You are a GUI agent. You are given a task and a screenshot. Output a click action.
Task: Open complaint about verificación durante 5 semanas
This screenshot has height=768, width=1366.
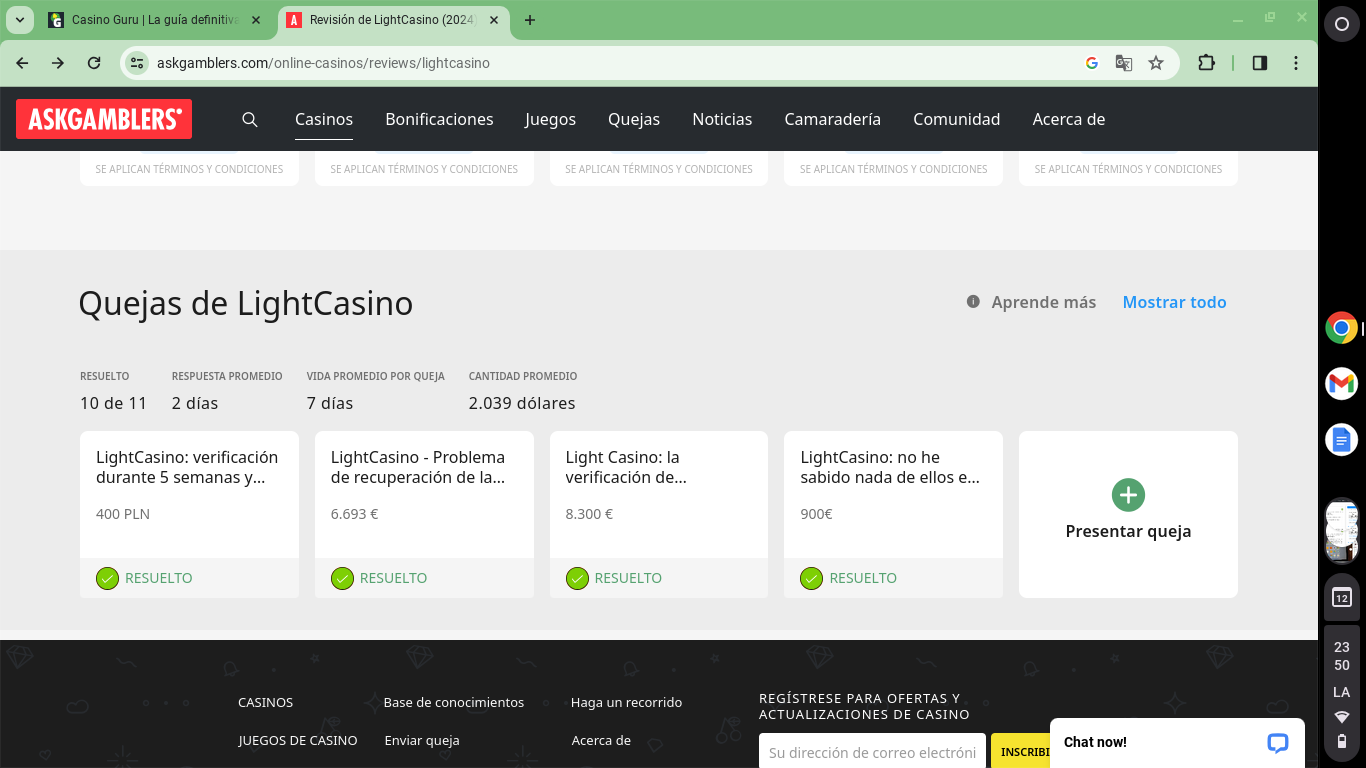coord(187,467)
